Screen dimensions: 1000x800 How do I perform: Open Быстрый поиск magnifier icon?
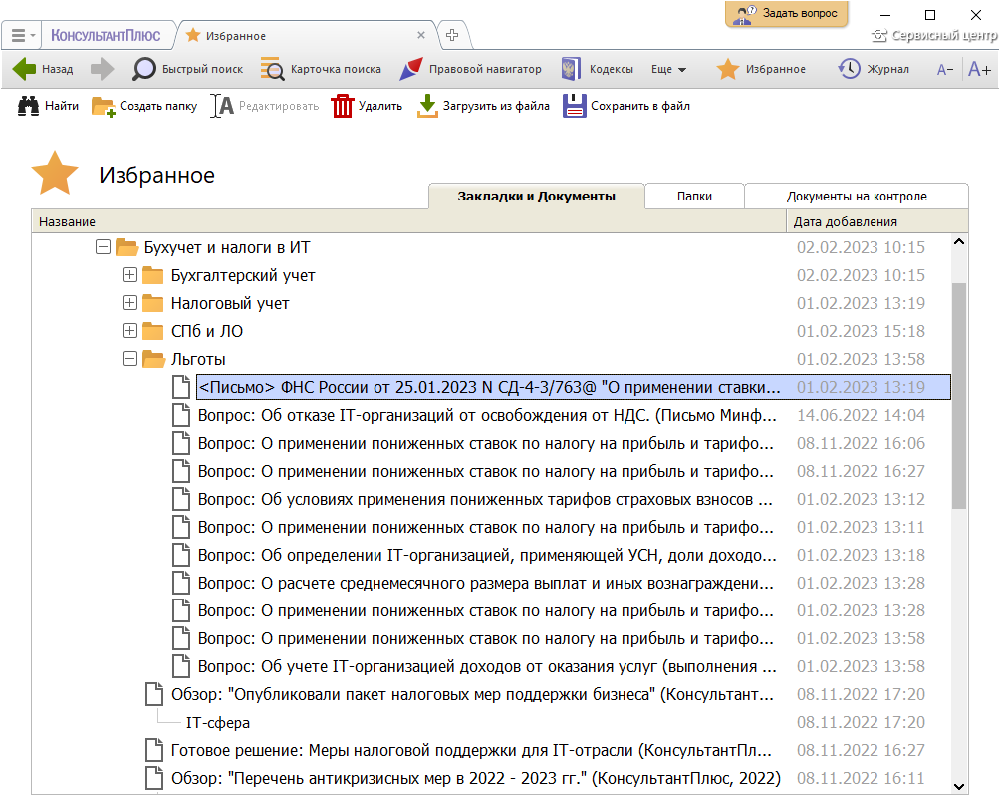coord(143,69)
